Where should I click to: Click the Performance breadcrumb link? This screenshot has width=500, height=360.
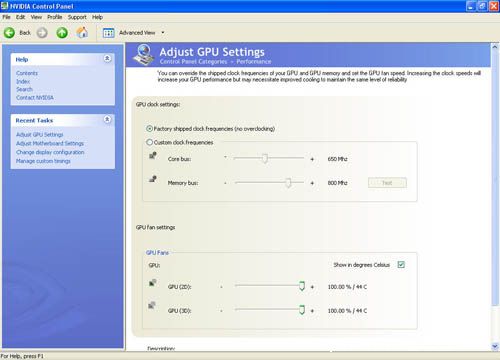(x=254, y=62)
